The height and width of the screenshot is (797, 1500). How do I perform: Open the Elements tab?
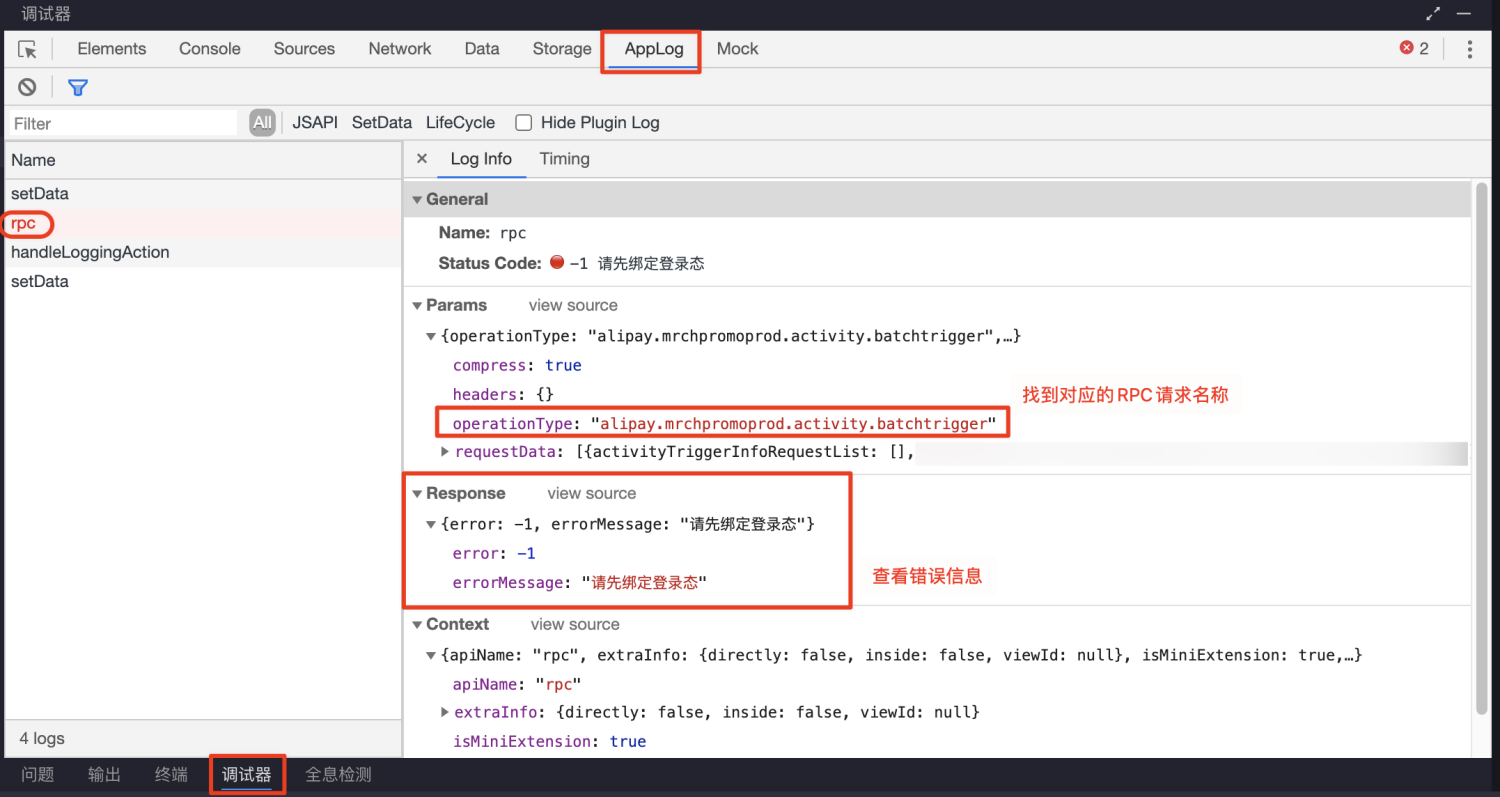(112, 48)
